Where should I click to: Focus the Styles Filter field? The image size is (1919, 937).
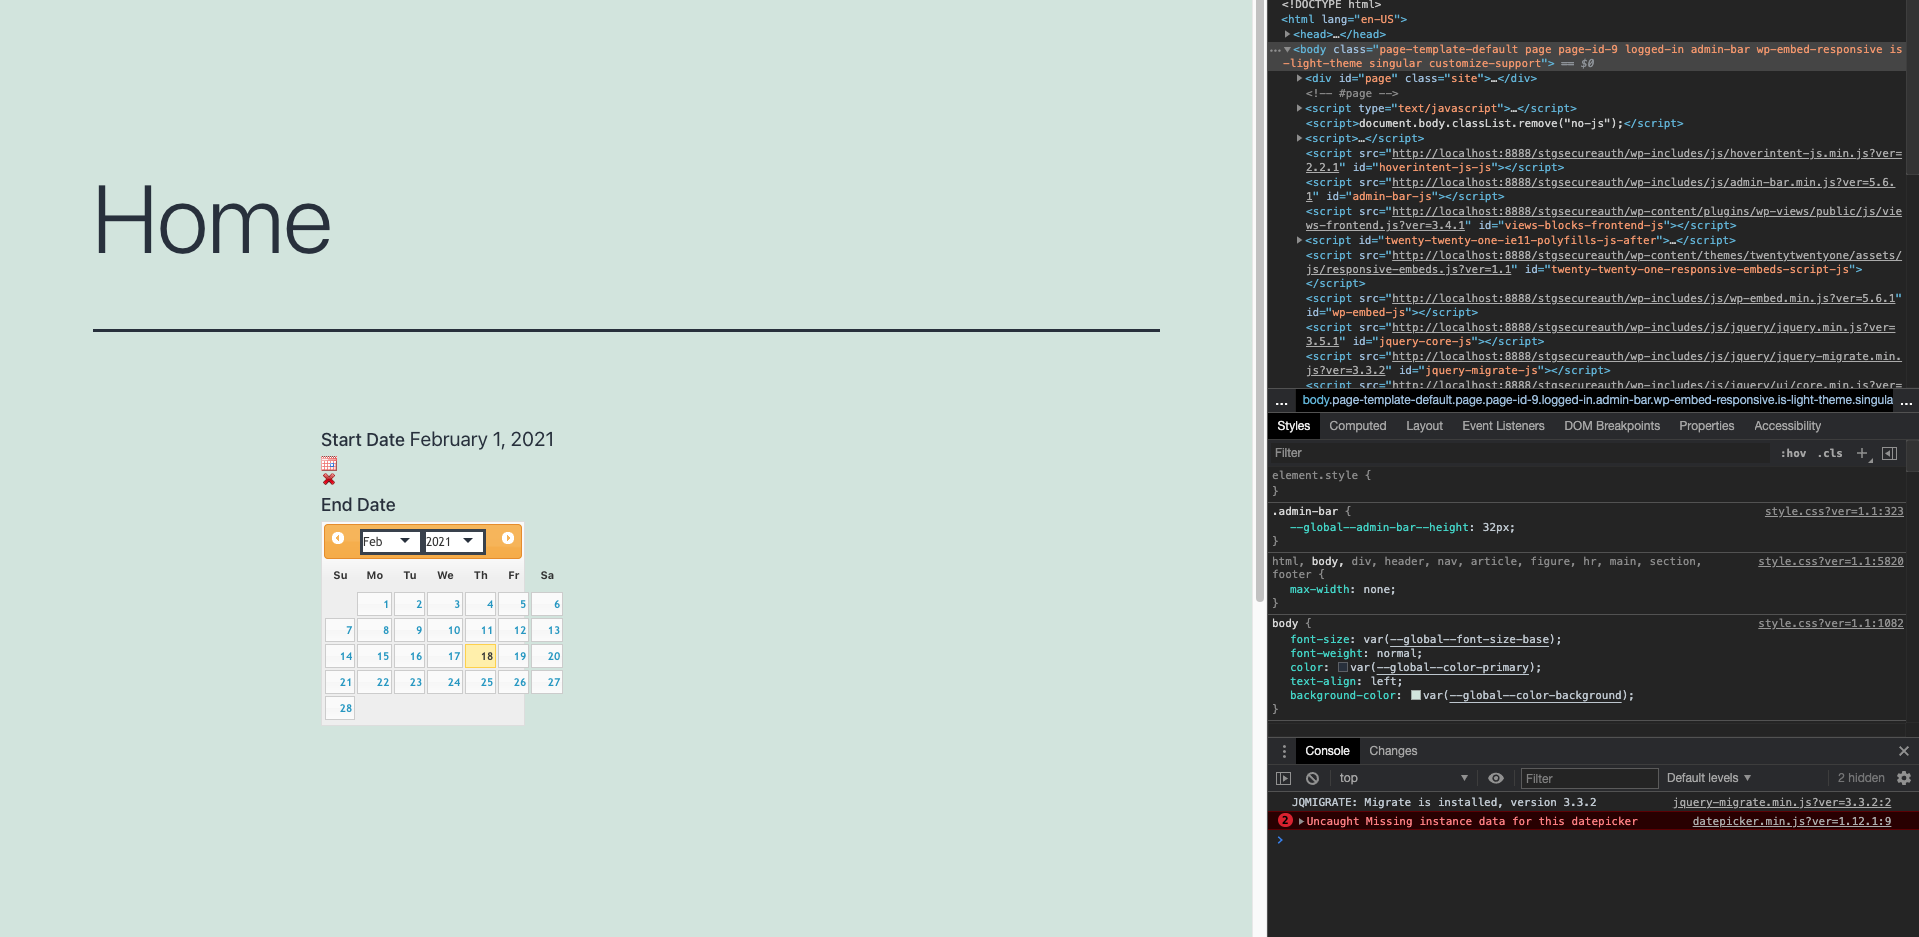pos(1520,453)
